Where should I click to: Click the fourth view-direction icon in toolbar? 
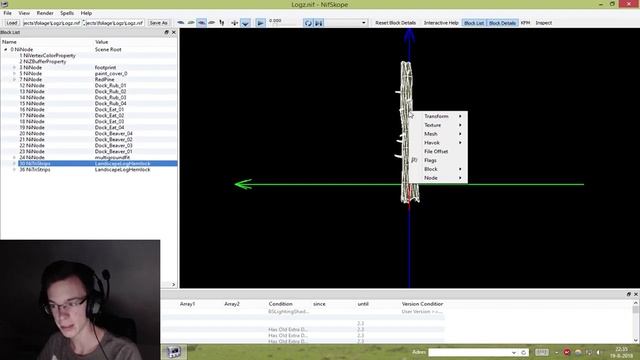[211, 23]
